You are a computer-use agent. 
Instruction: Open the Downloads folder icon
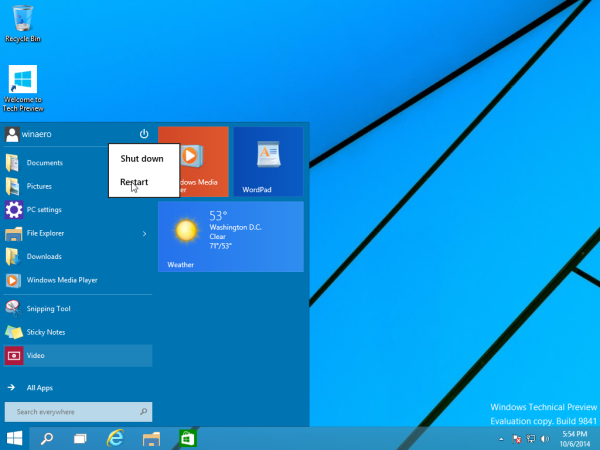(12, 257)
